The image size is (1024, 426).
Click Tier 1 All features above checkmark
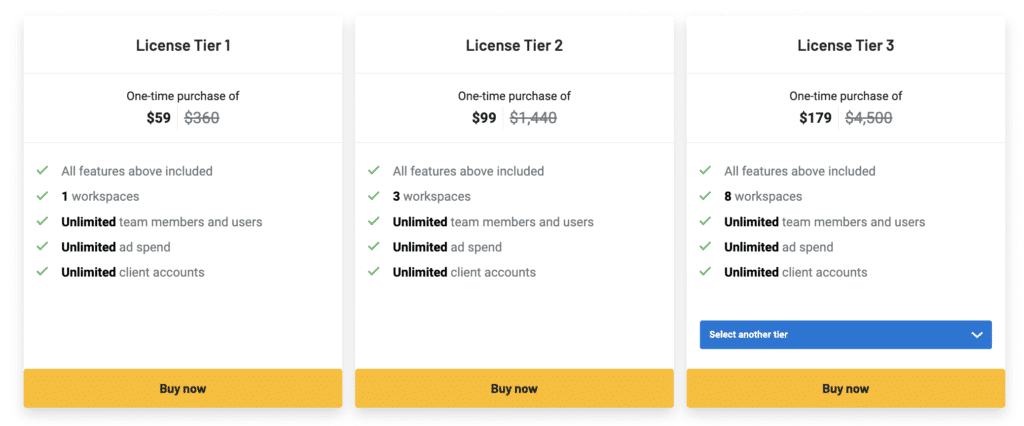pos(42,171)
